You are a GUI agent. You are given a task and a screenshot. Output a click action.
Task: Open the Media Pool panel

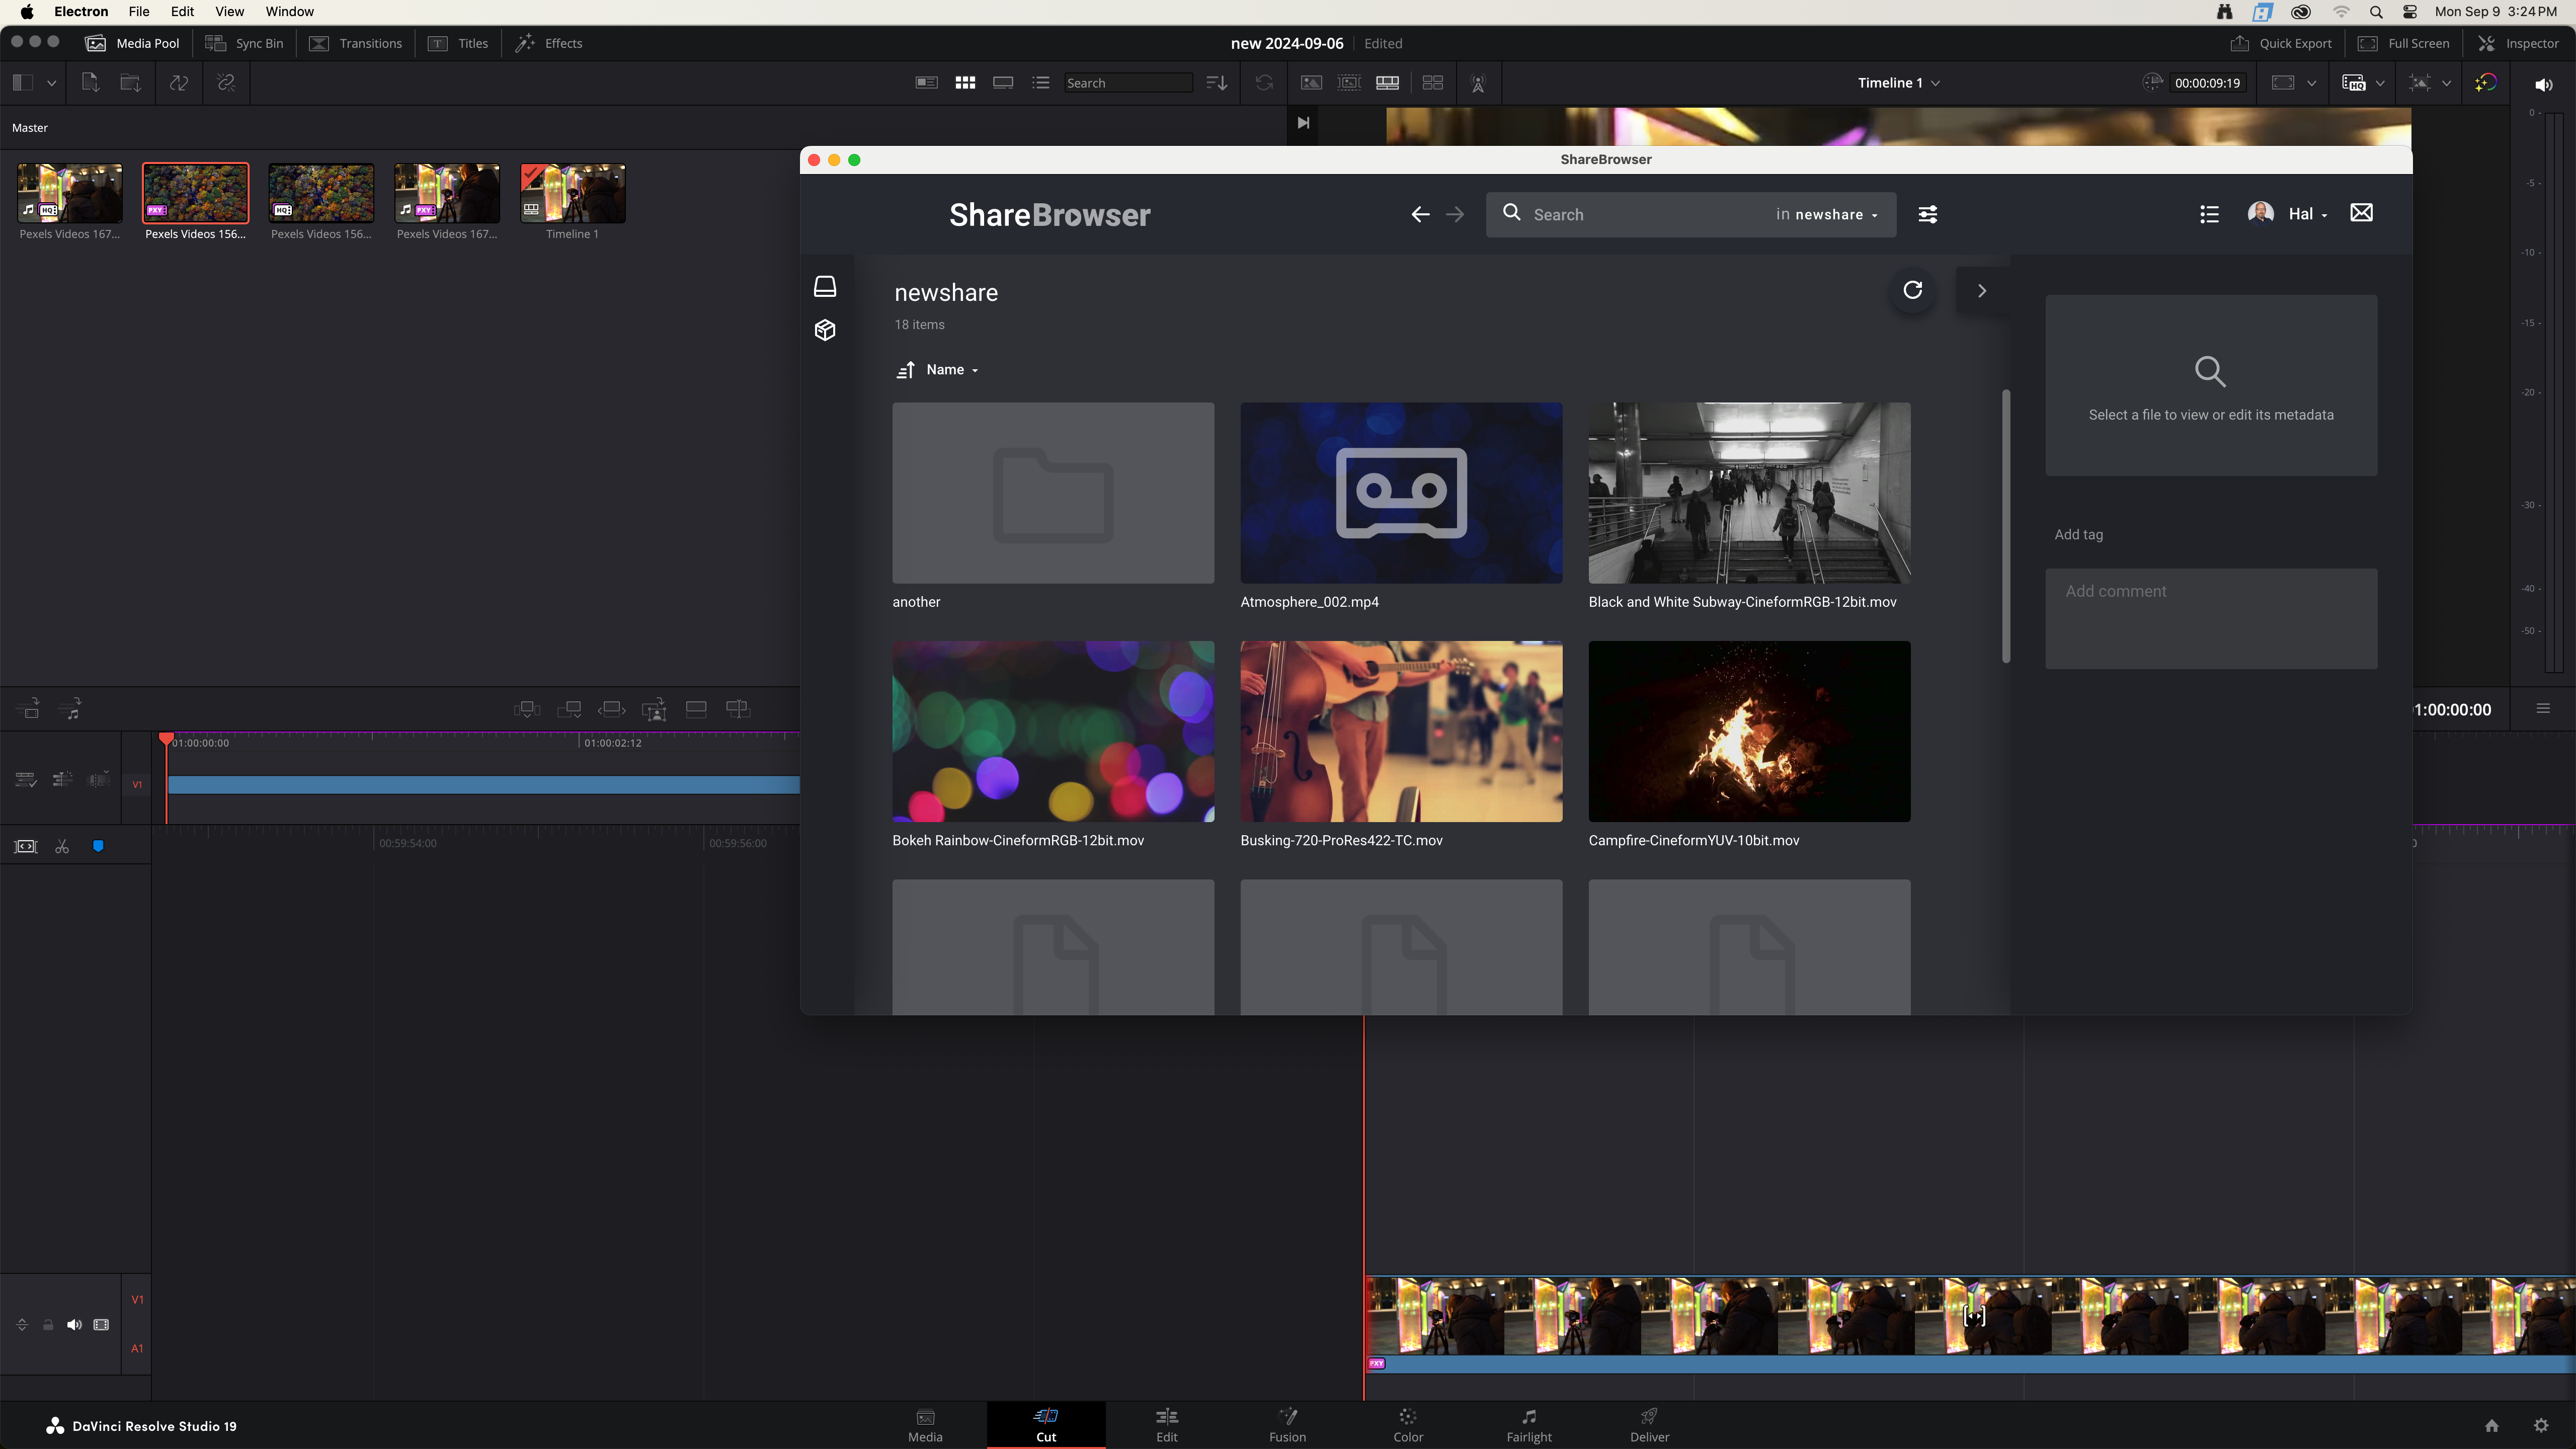point(133,43)
